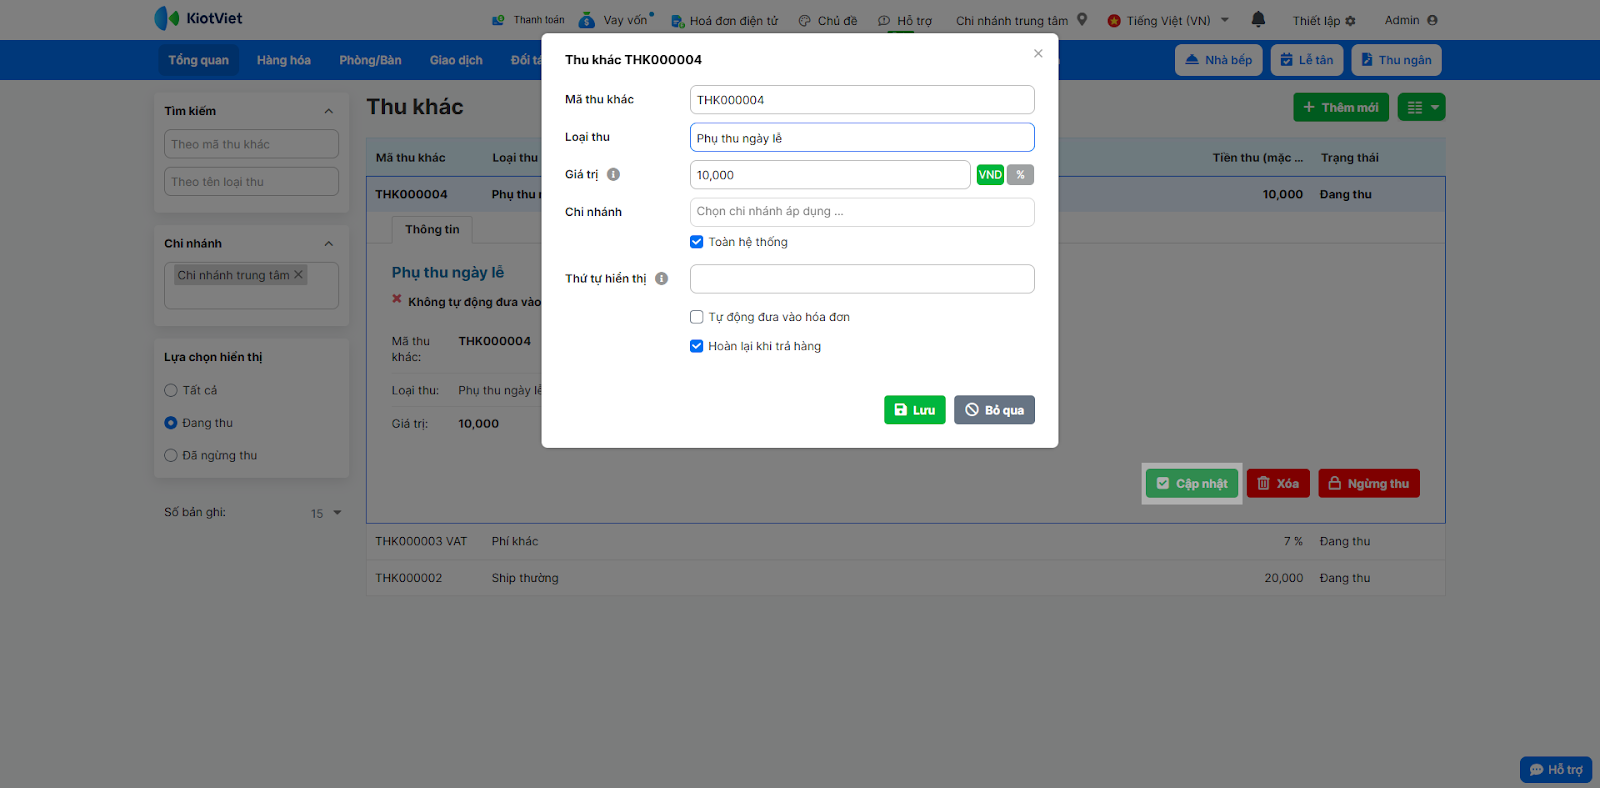Select Đã ngừng thu display option
The image size is (1600, 788).
171,456
